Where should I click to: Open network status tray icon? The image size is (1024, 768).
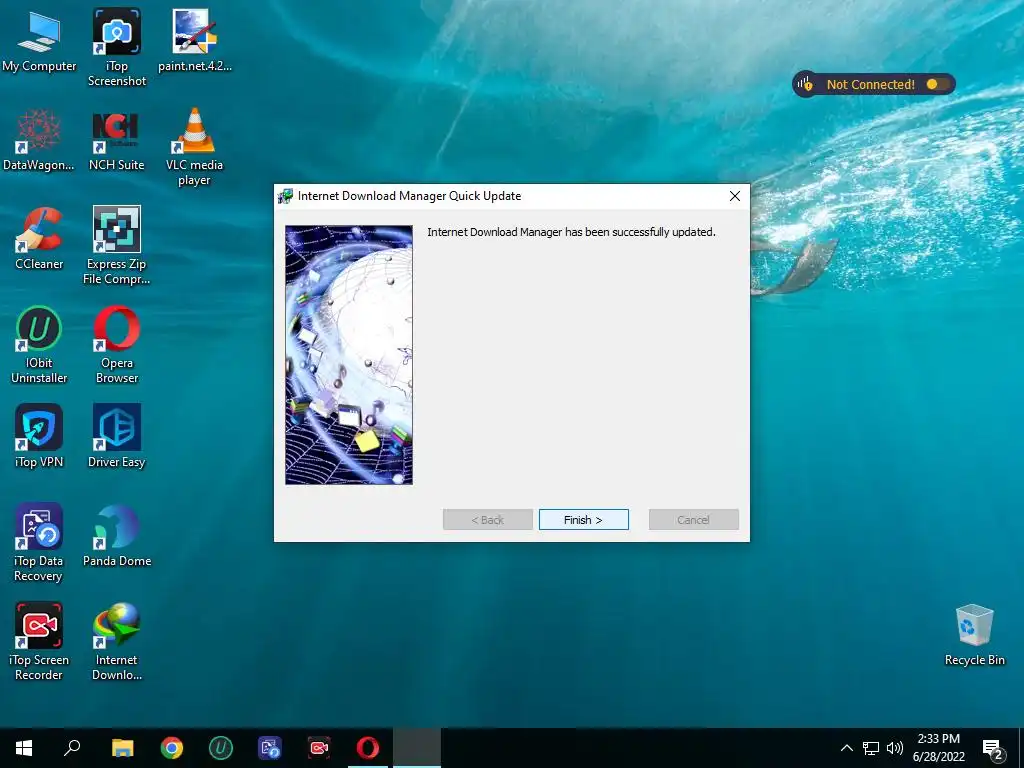pos(871,748)
